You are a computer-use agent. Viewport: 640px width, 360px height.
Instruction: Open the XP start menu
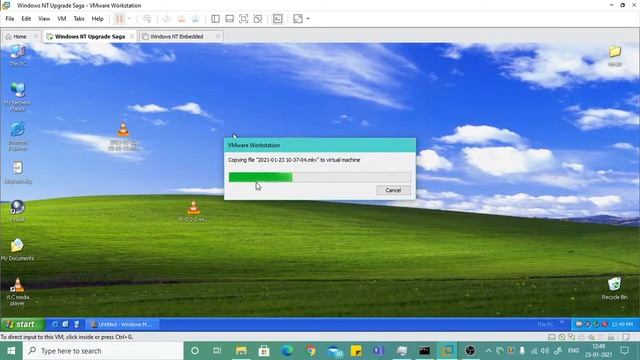pyautogui.click(x=22, y=324)
